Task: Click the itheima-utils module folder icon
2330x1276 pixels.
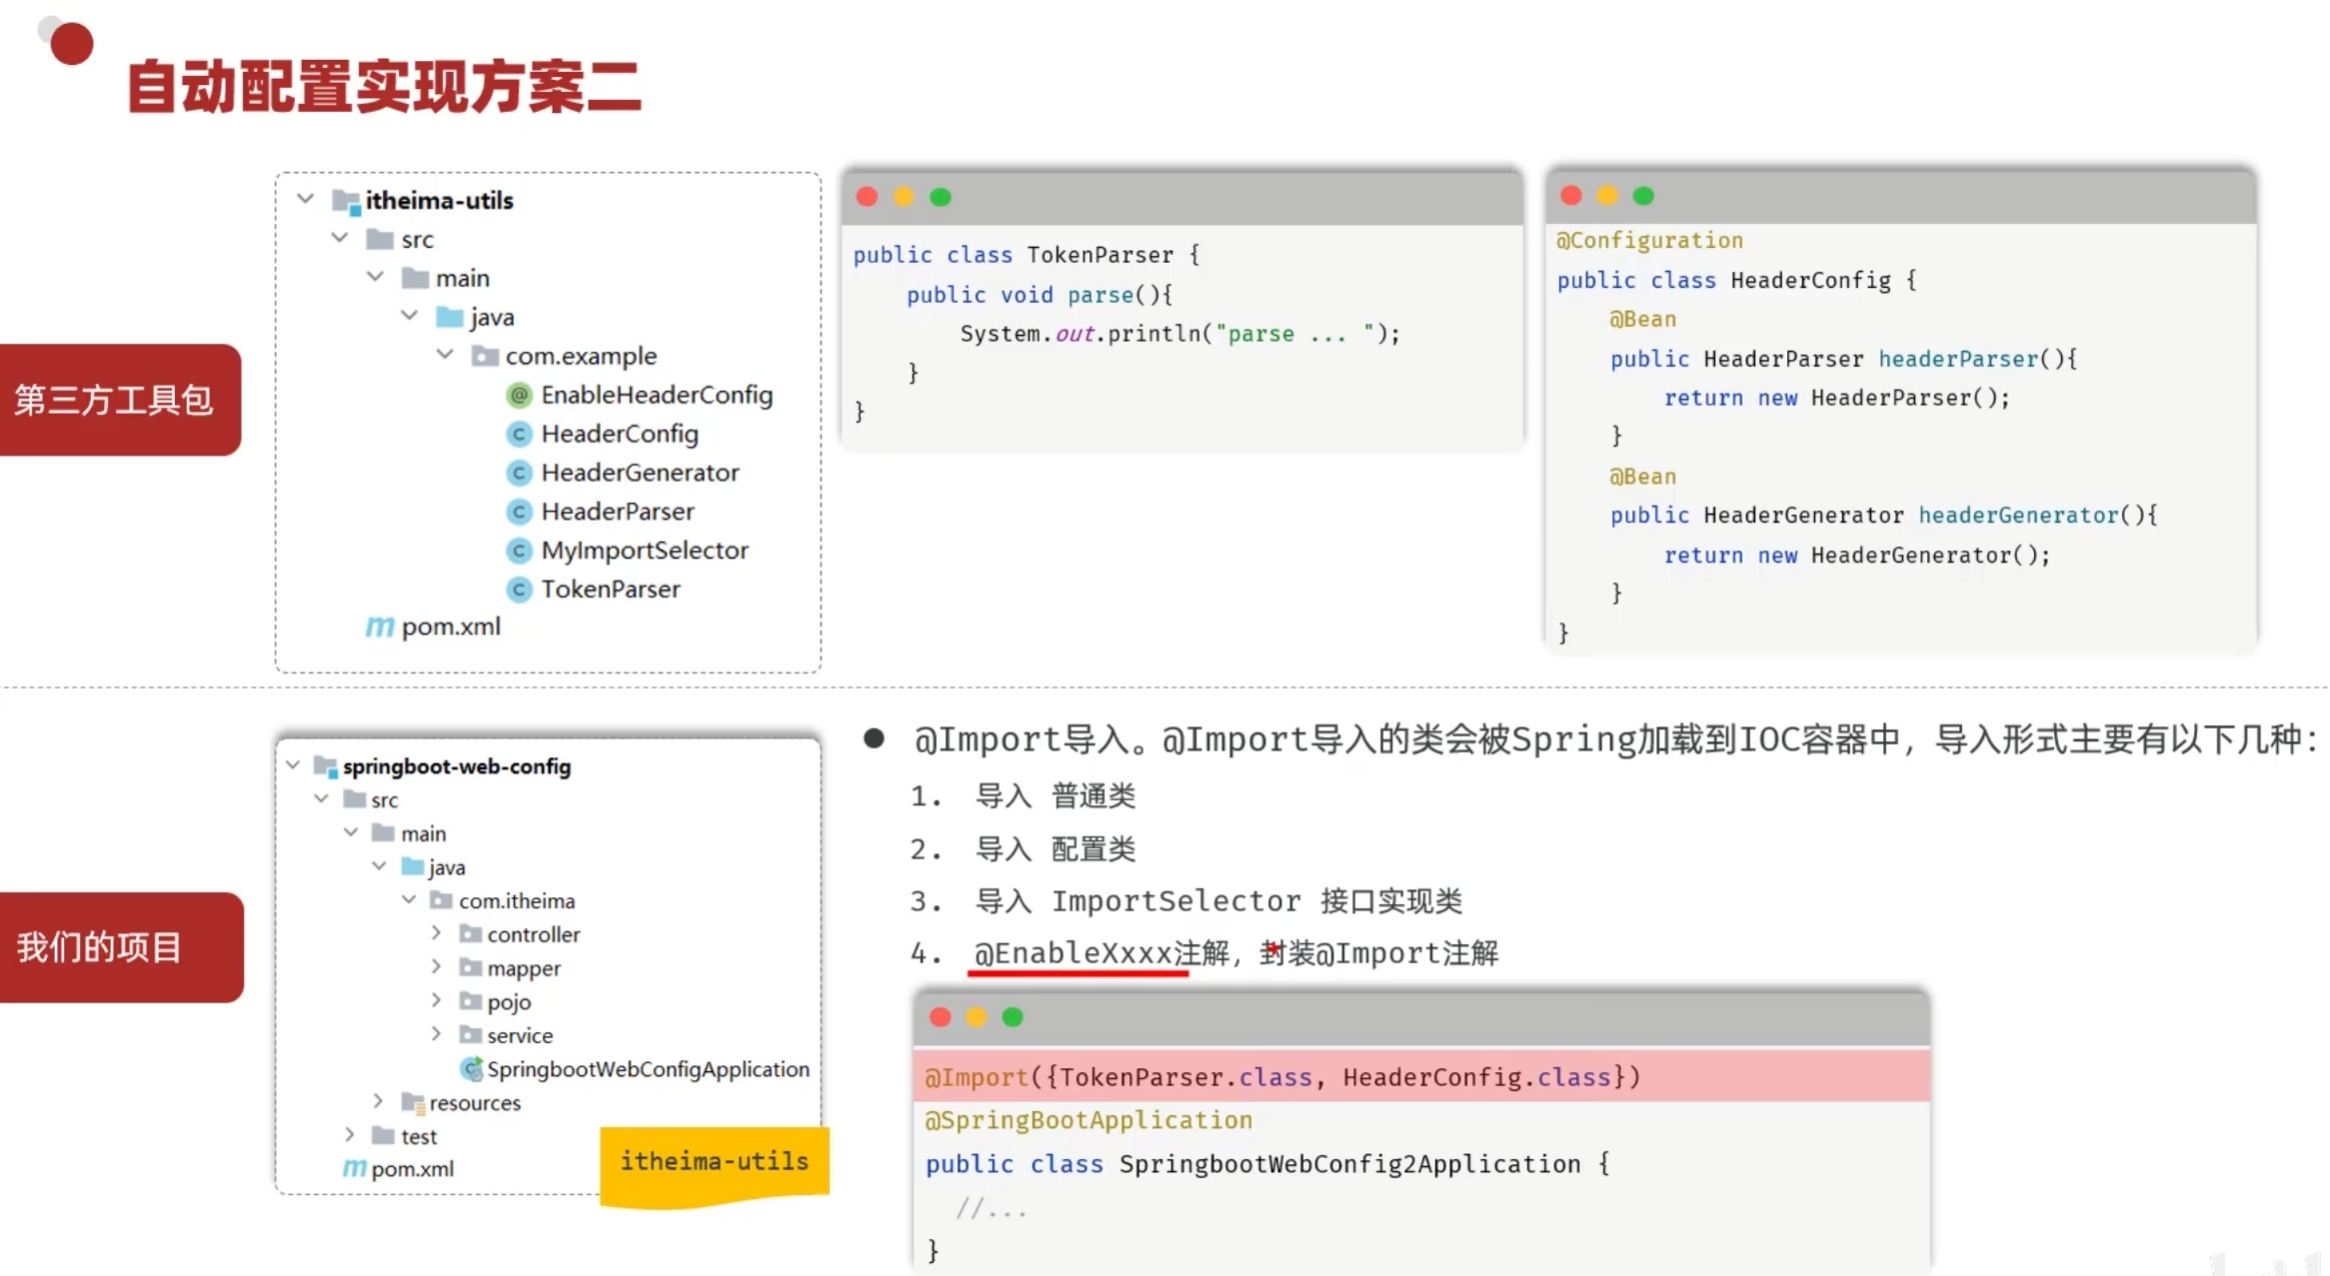Action: [346, 201]
